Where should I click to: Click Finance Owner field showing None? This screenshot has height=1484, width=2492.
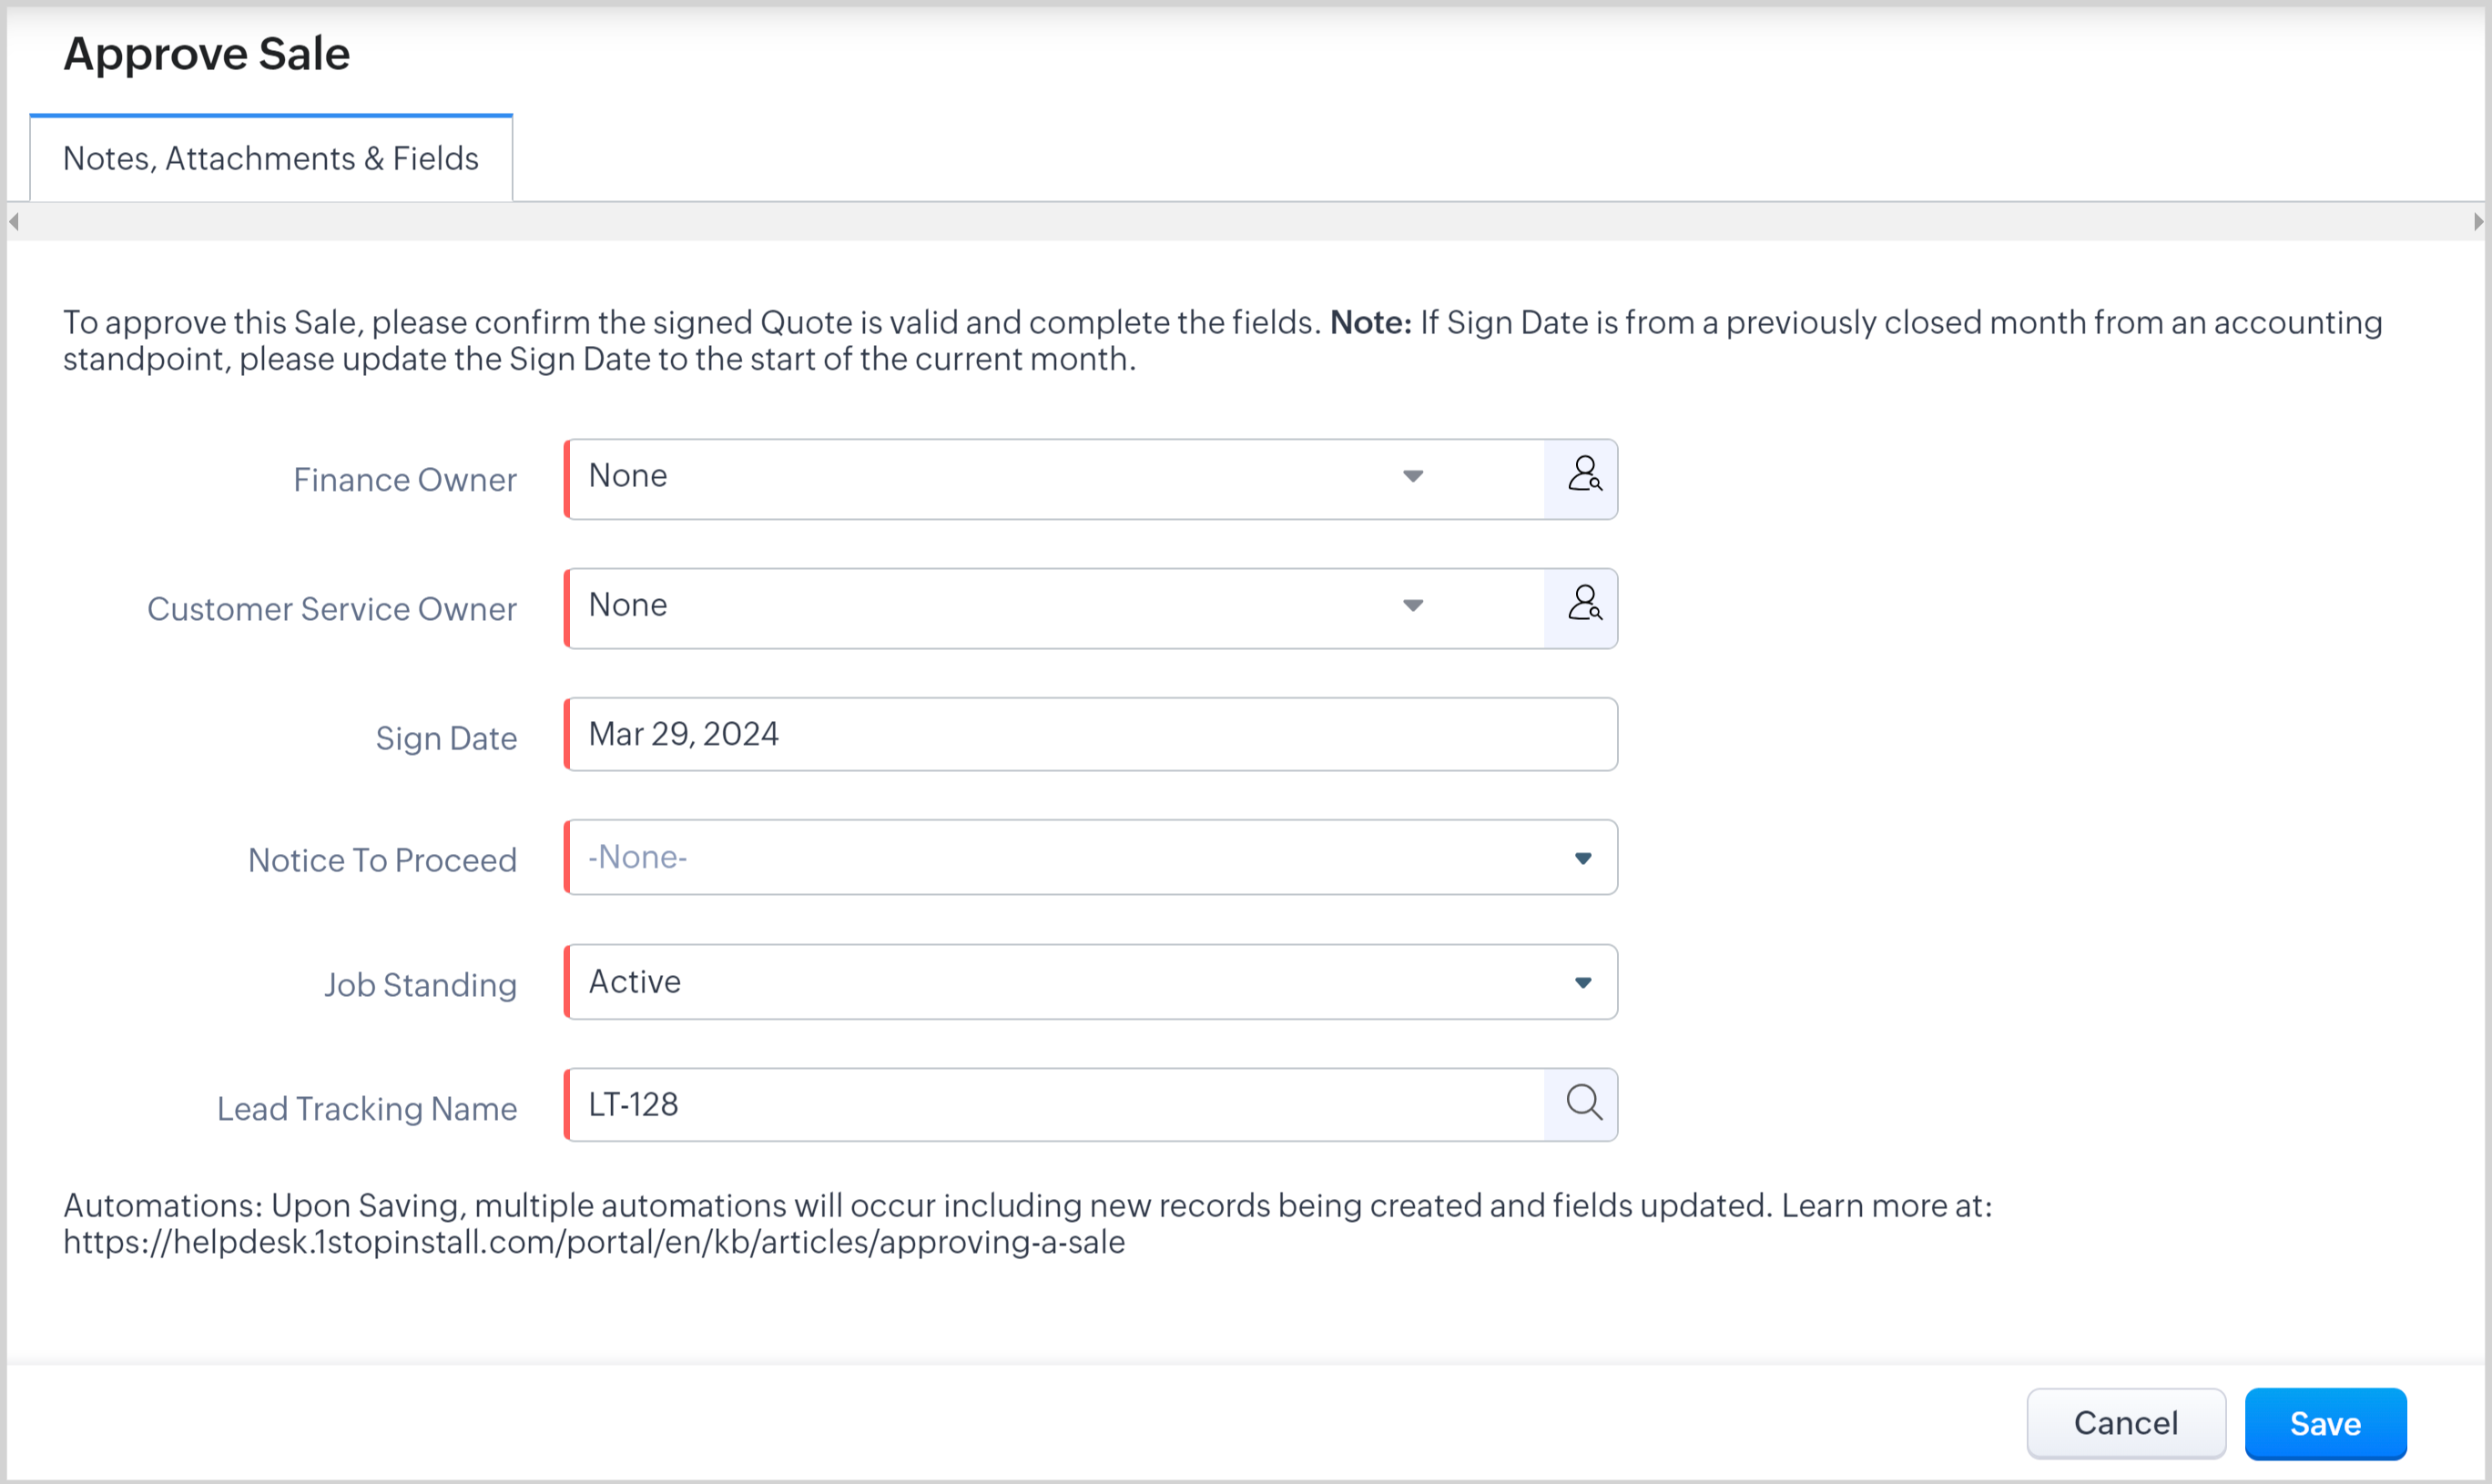coord(980,478)
